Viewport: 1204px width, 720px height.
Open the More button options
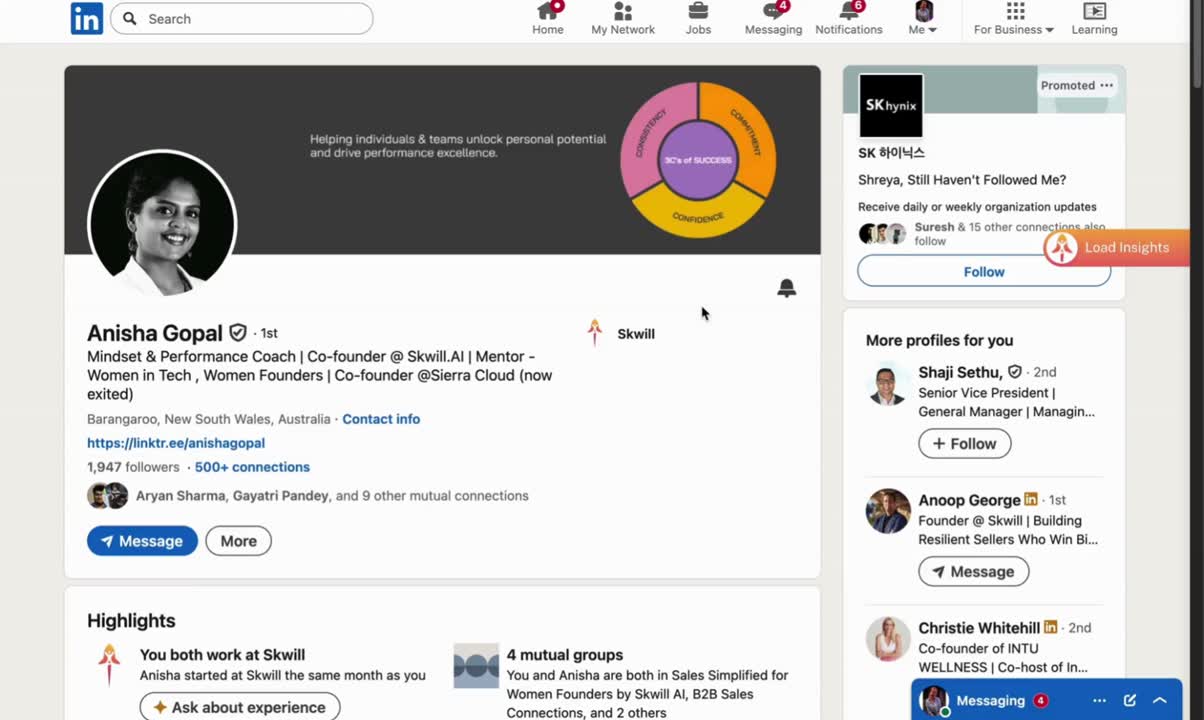(x=238, y=541)
